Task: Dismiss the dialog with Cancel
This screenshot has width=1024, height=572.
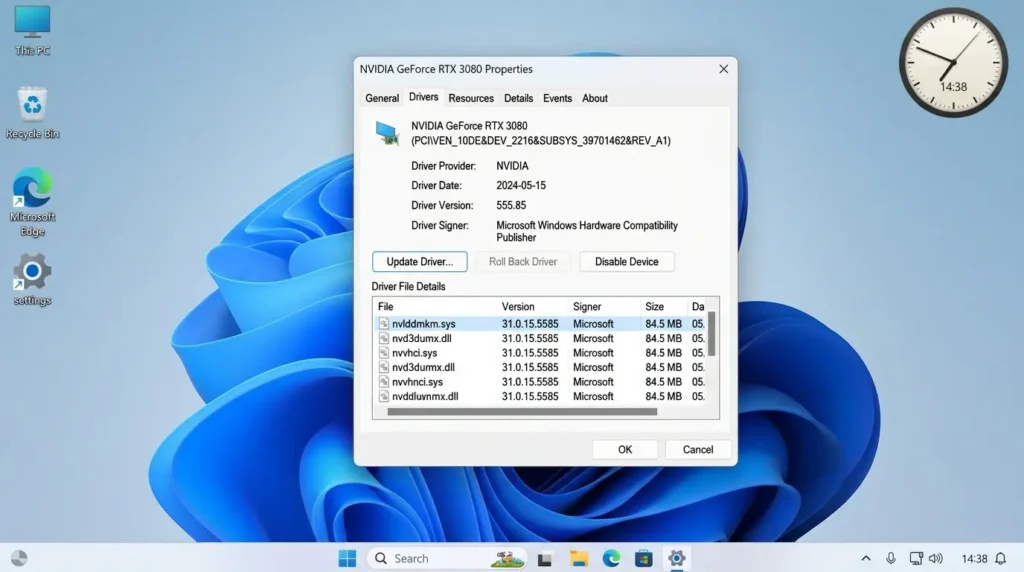Action: (697, 449)
